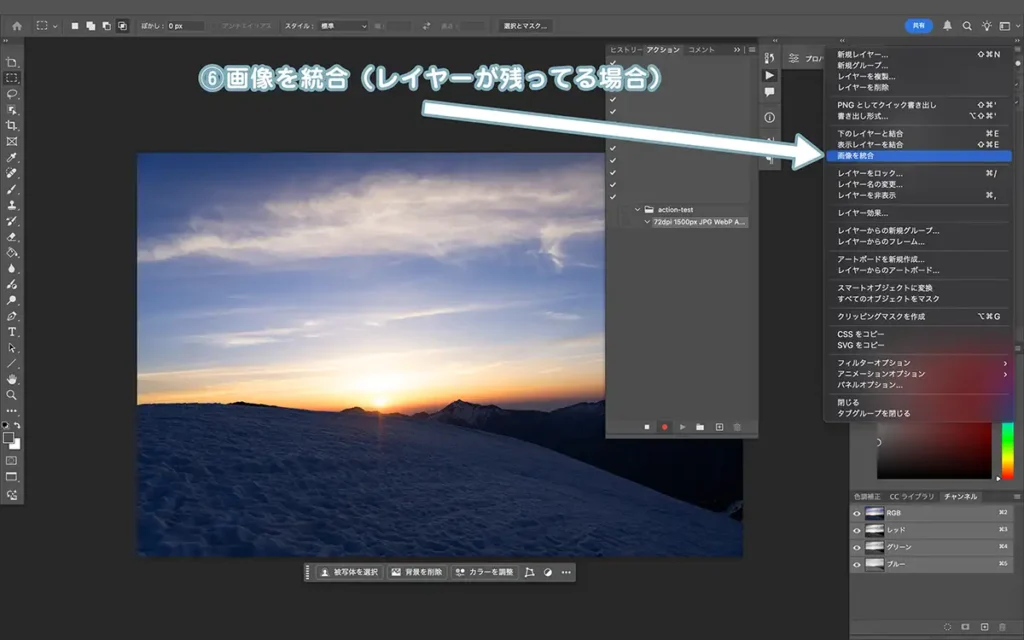This screenshot has width=1024, height=640.
Task: Switch to the チャンネル tab
Action: tap(960, 497)
